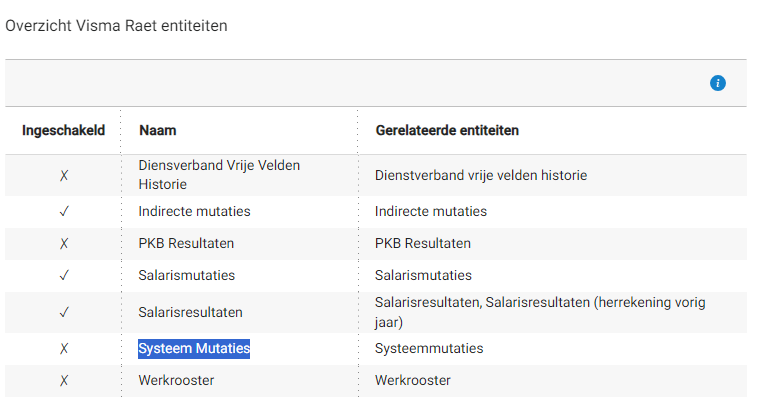Toggle enabled mark for Werkrooster row

tap(64, 380)
